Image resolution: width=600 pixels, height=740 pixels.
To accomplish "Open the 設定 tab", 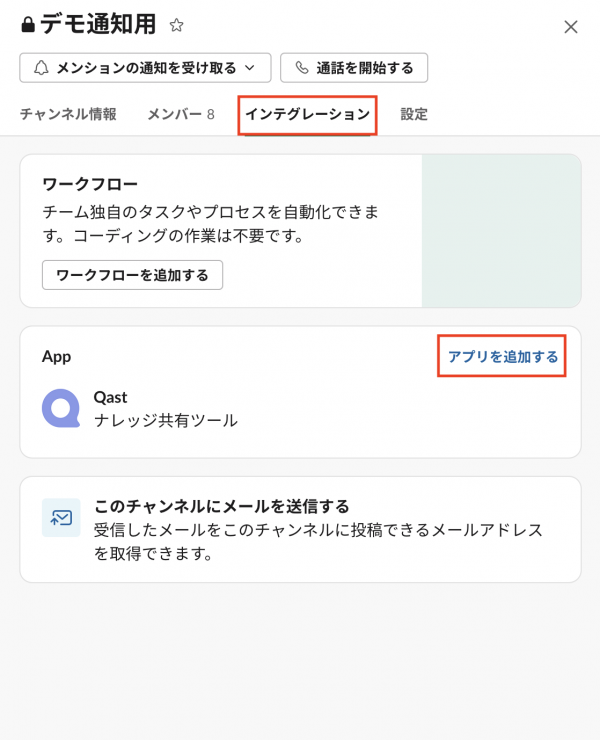I will tap(414, 114).
